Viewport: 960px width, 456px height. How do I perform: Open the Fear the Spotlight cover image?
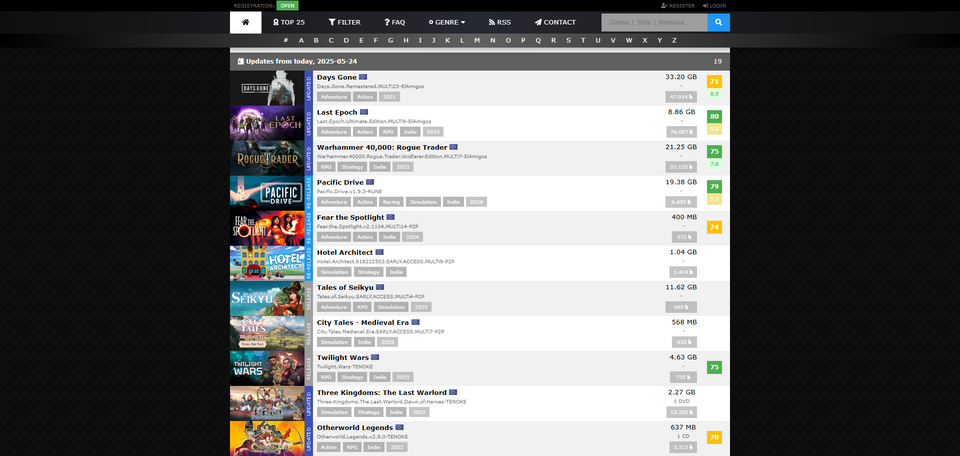point(267,228)
